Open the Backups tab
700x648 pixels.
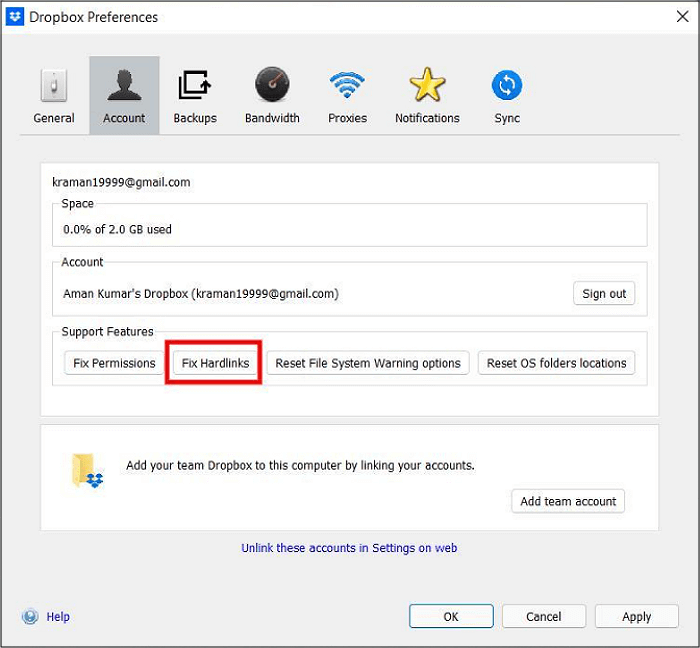click(x=195, y=96)
